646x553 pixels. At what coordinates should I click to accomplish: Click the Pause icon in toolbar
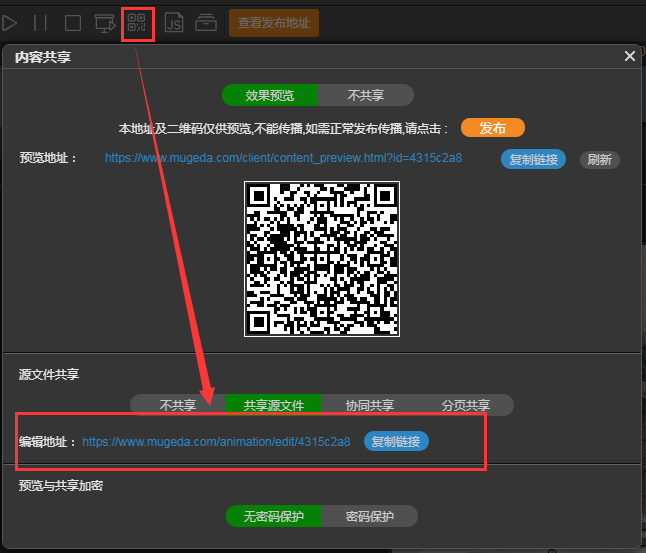click(40, 23)
